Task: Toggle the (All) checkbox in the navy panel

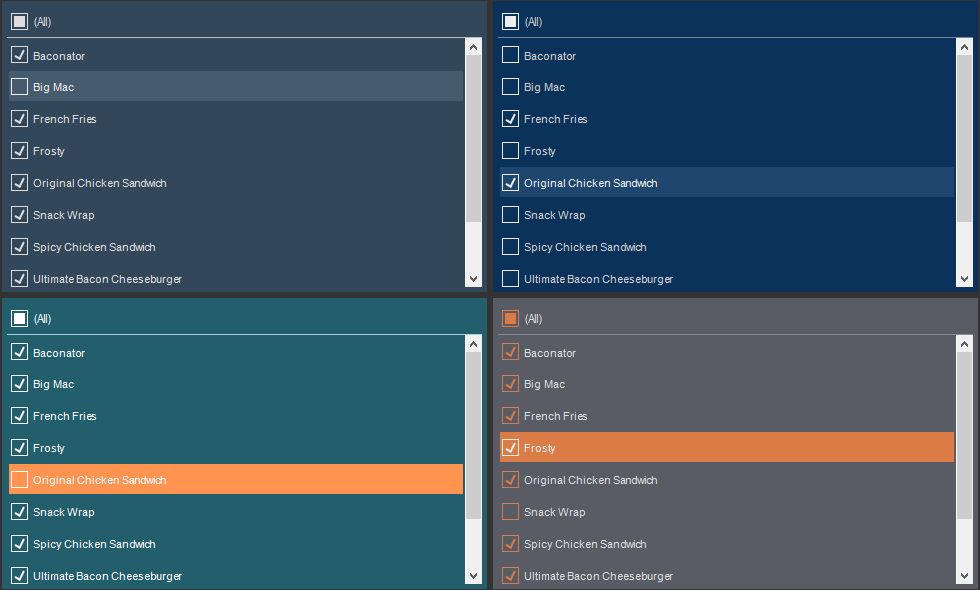Action: [510, 21]
